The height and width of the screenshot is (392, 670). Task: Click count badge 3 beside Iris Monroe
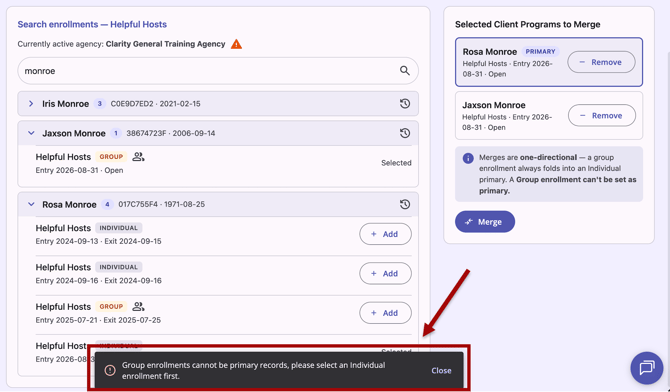point(100,103)
